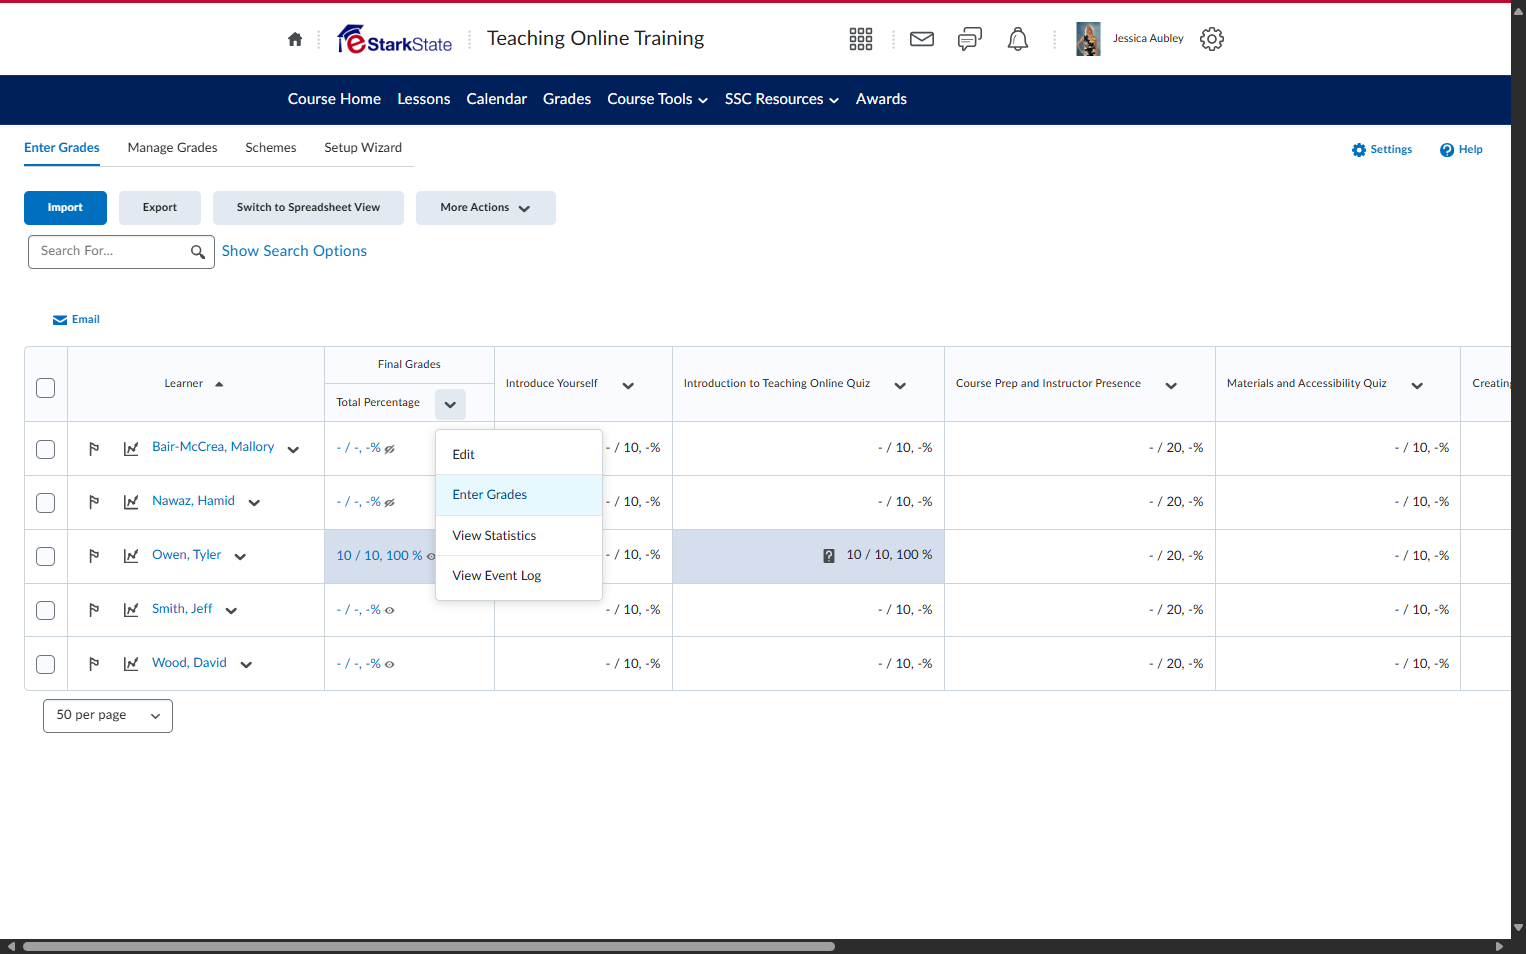Screen dimensions: 1526x954
Task: Click the StarkState logo
Action: [394, 39]
